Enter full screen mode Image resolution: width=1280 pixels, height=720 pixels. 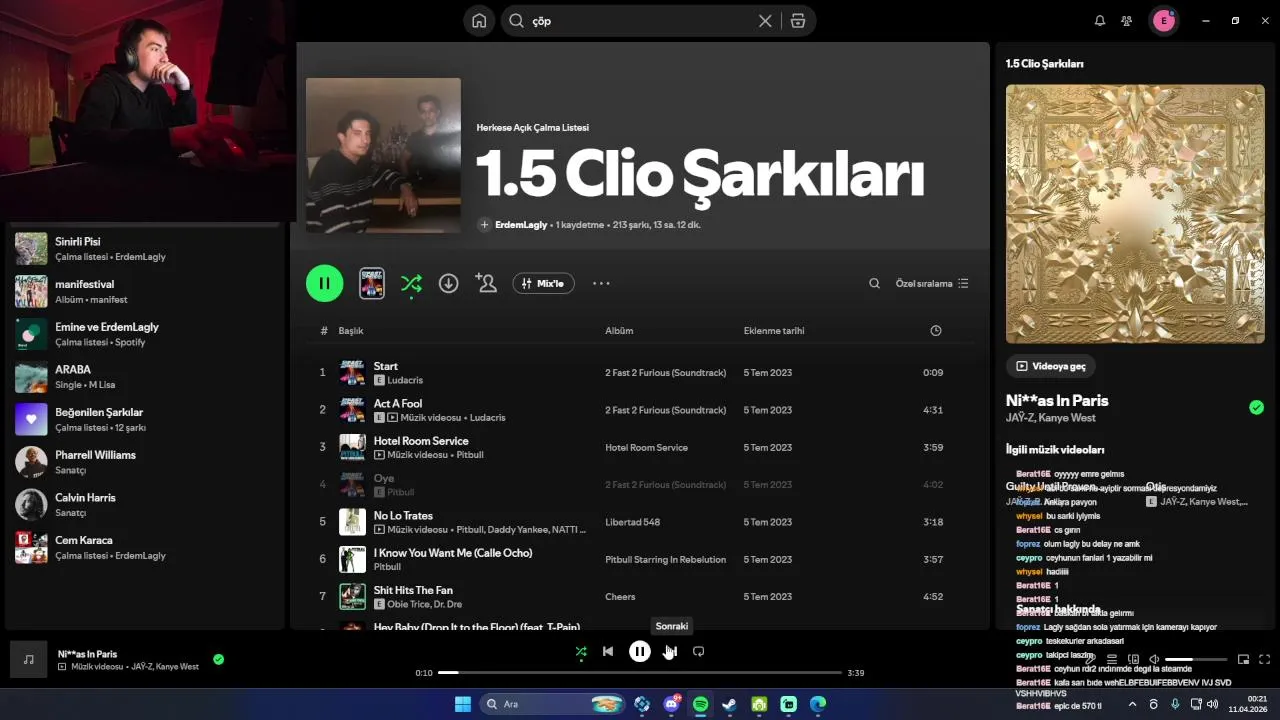coord(1265,659)
